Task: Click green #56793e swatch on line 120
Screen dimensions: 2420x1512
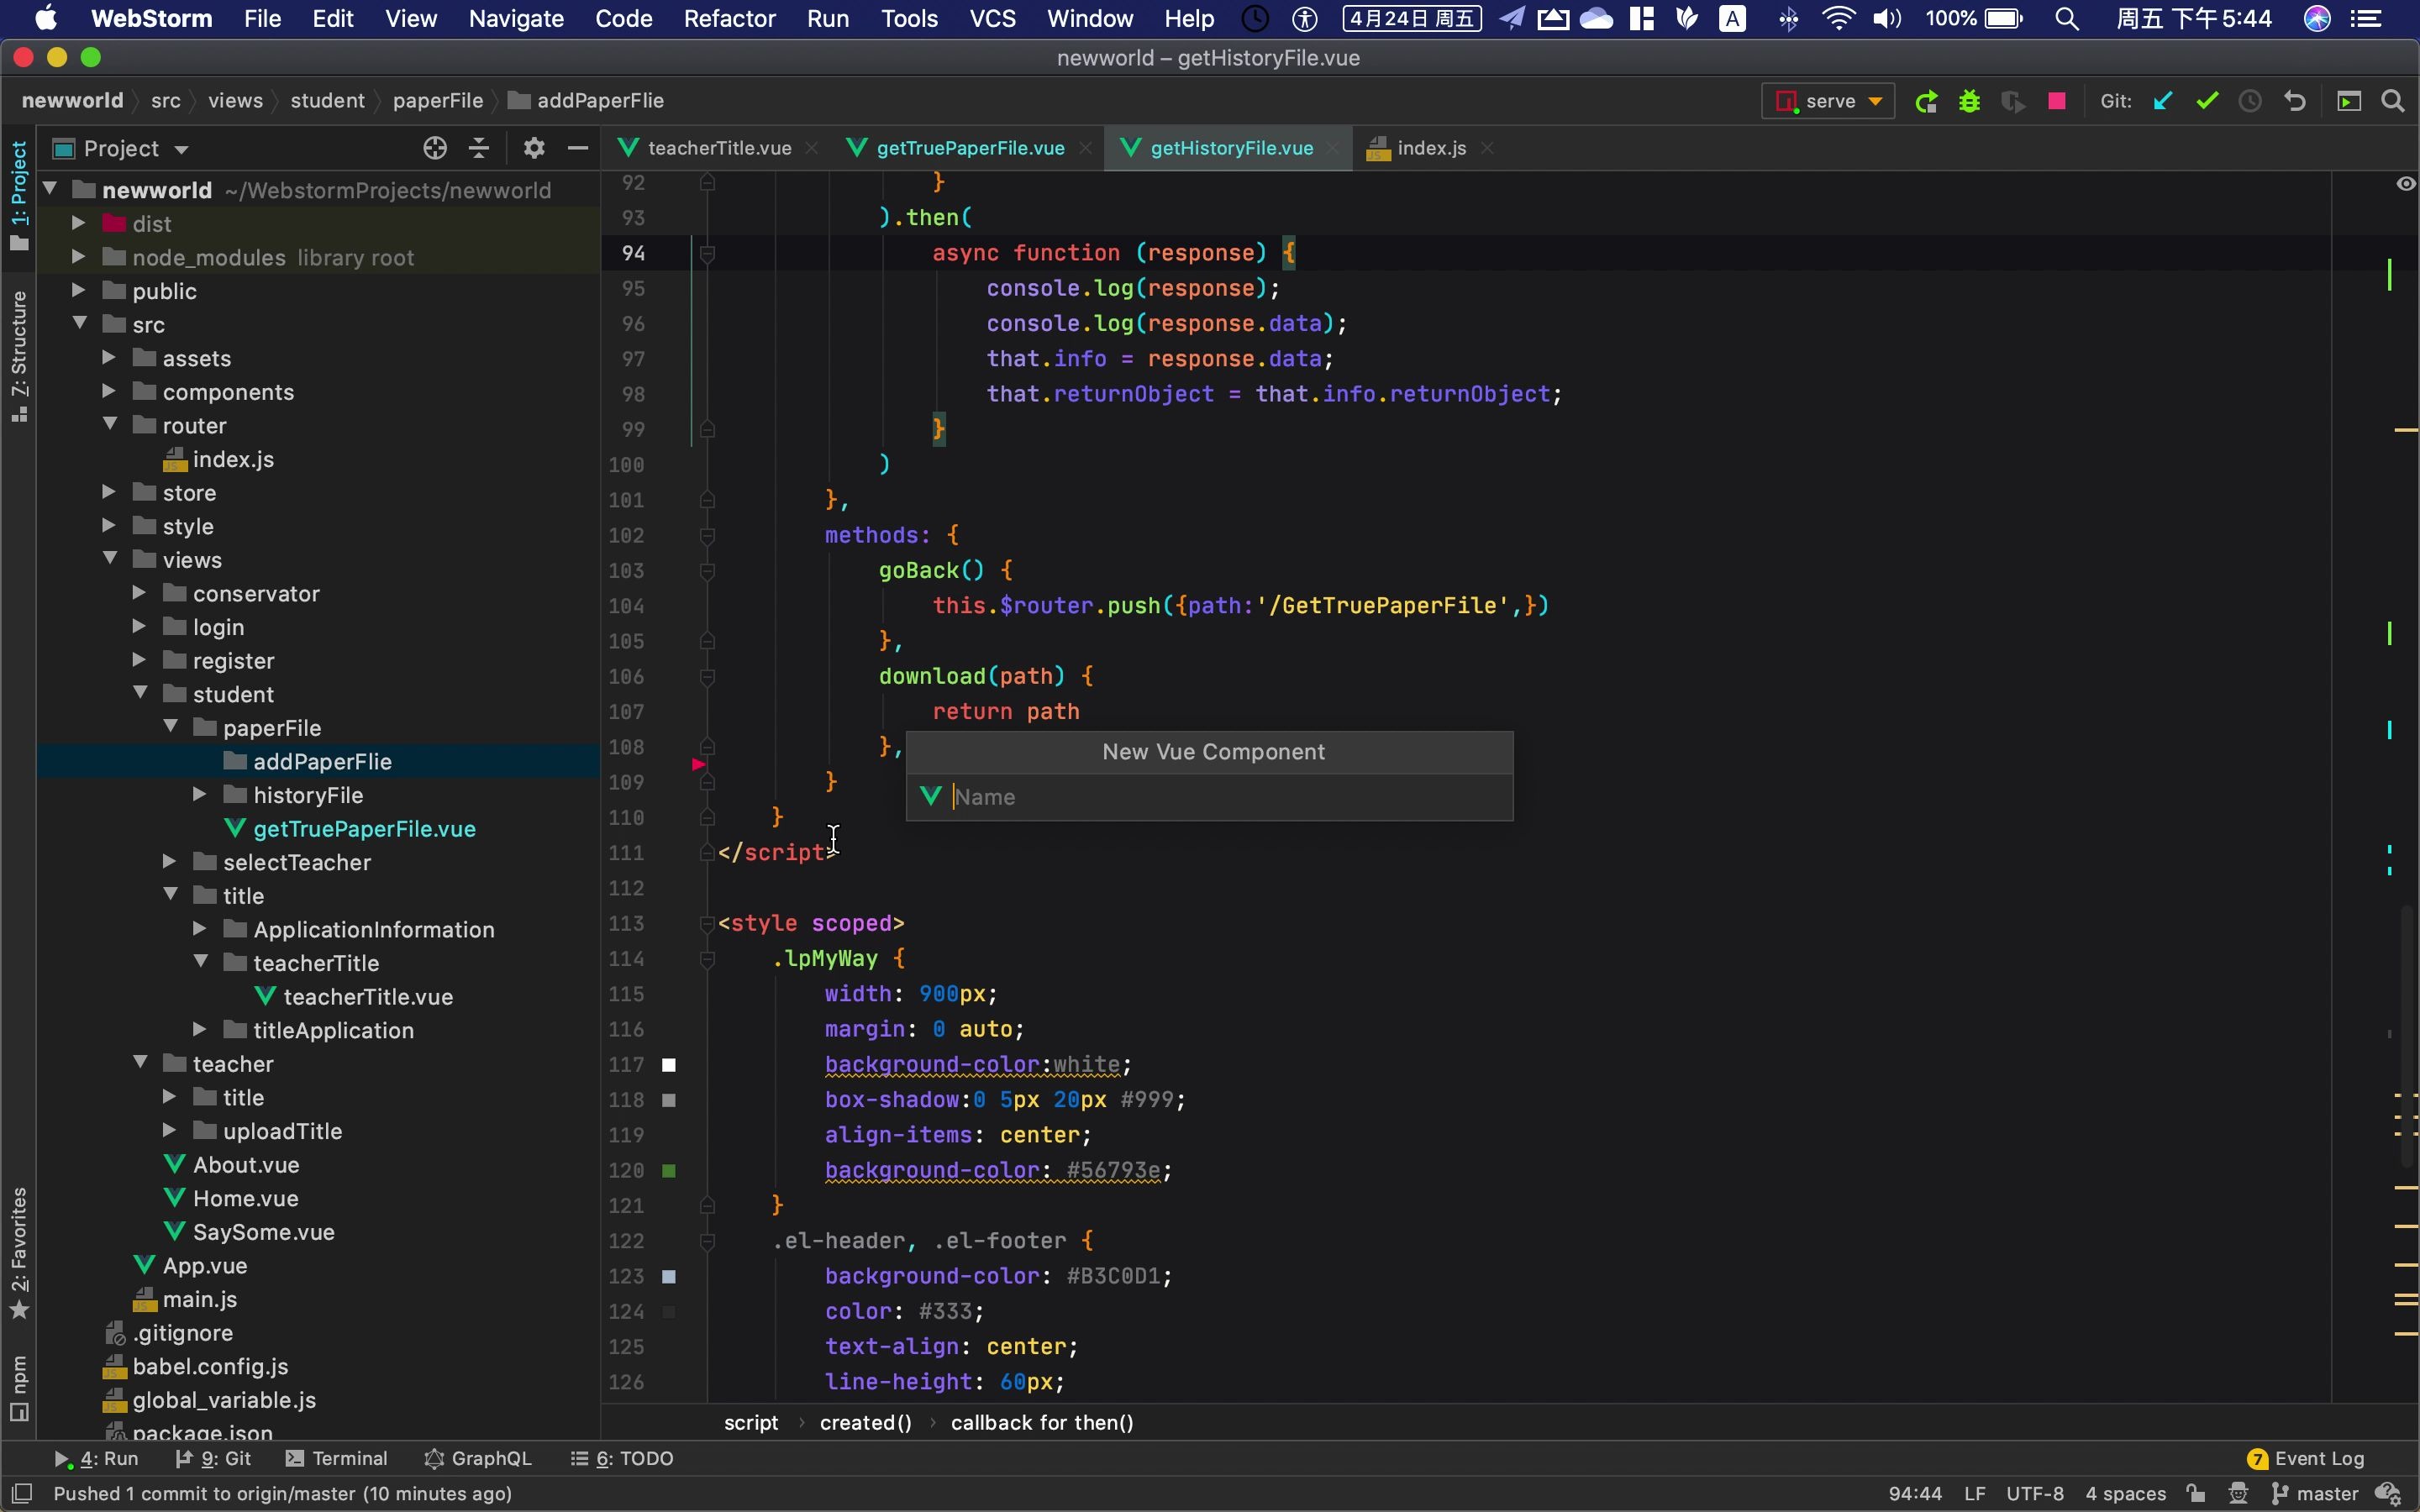Action: (x=669, y=1171)
